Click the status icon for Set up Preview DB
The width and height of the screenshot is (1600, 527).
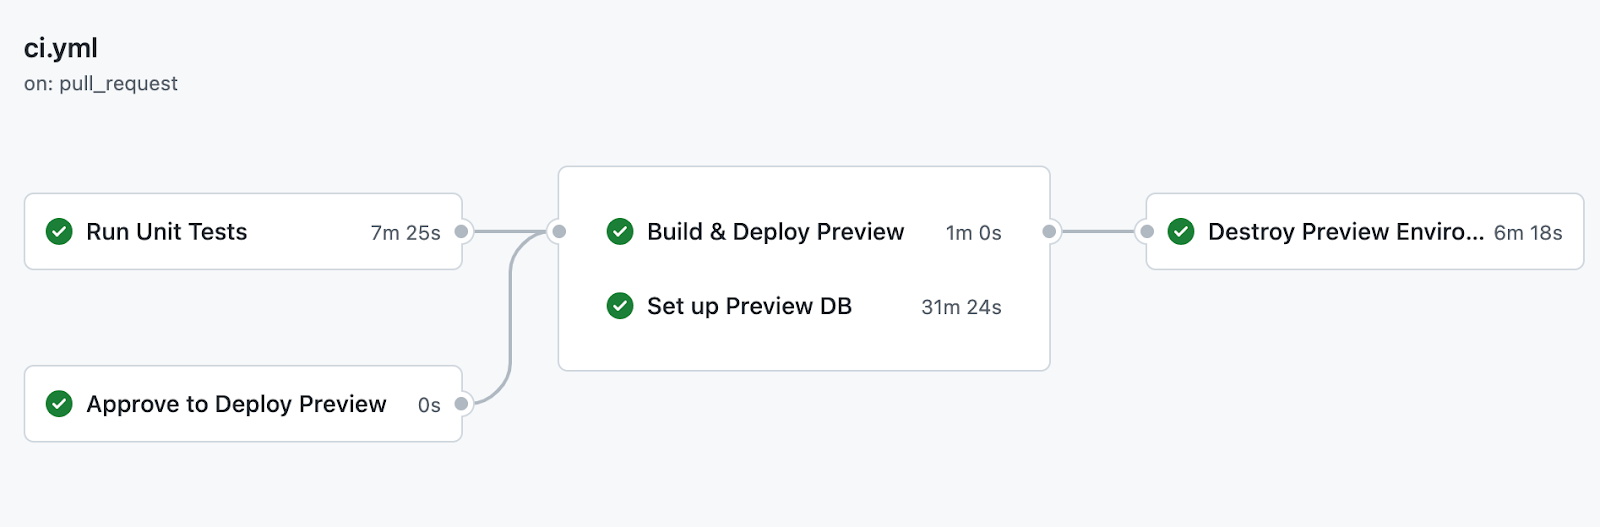click(620, 306)
